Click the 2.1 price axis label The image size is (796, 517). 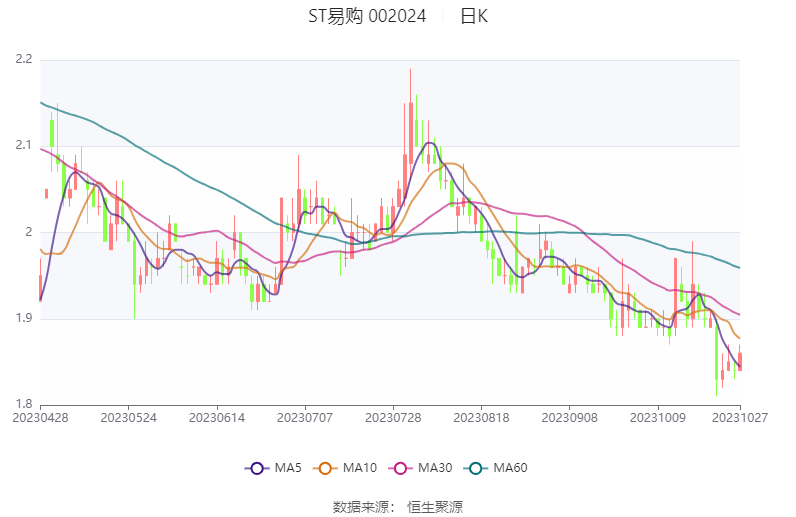(24, 145)
